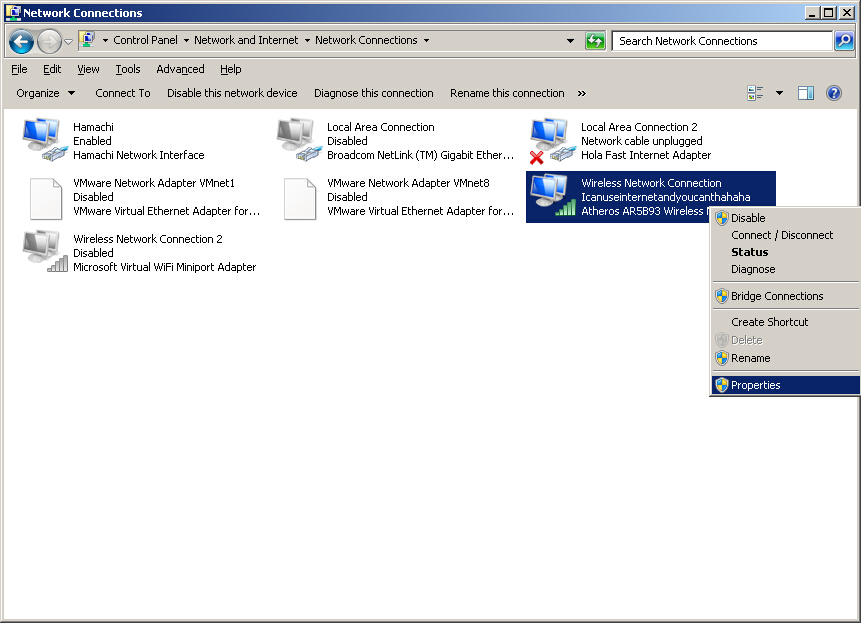Choose Properties from the context menu

click(755, 385)
